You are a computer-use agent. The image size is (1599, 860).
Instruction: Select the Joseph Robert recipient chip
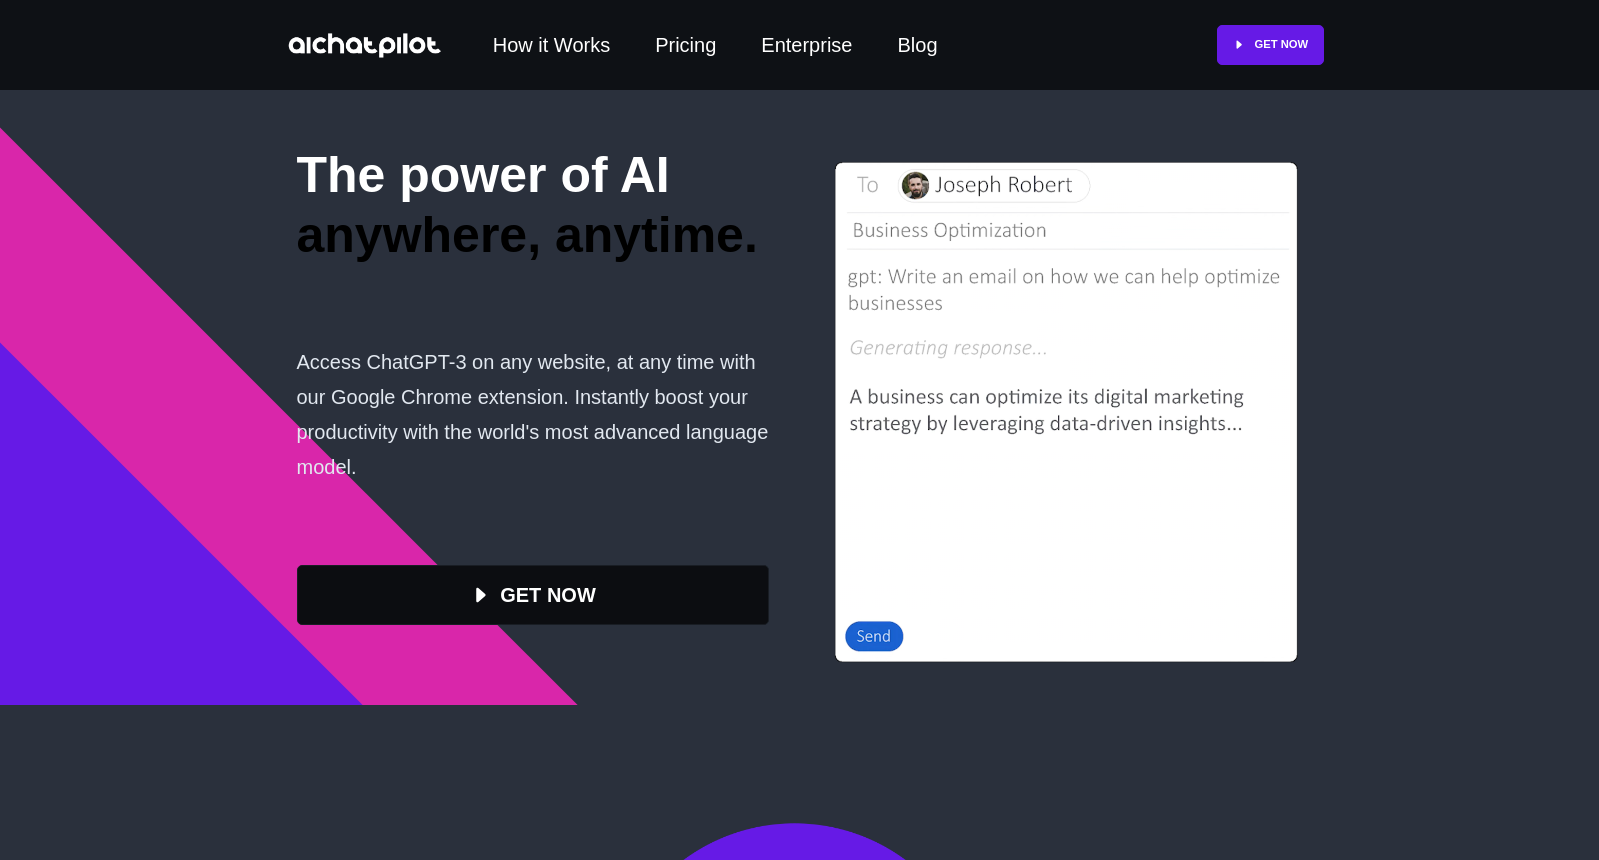click(994, 185)
